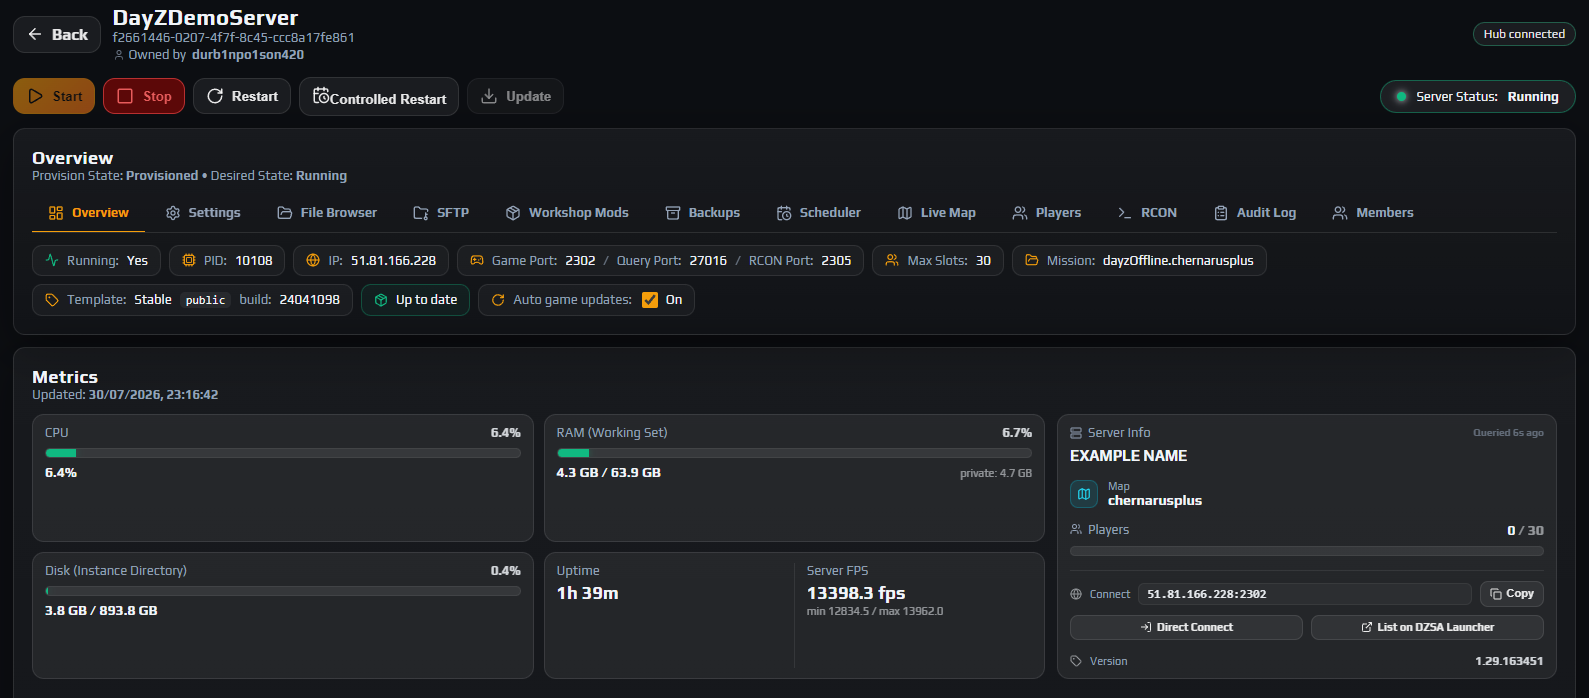Click the Restart button
Image resolution: width=1589 pixels, height=698 pixels.
[242, 96]
